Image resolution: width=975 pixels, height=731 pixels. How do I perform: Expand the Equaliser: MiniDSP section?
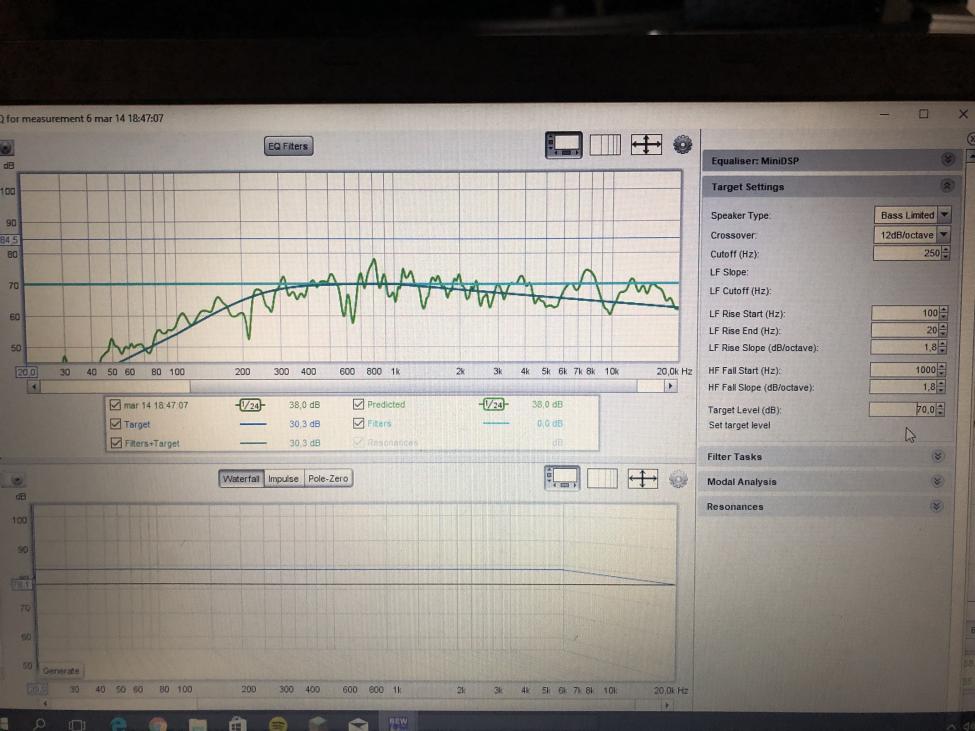pos(948,160)
